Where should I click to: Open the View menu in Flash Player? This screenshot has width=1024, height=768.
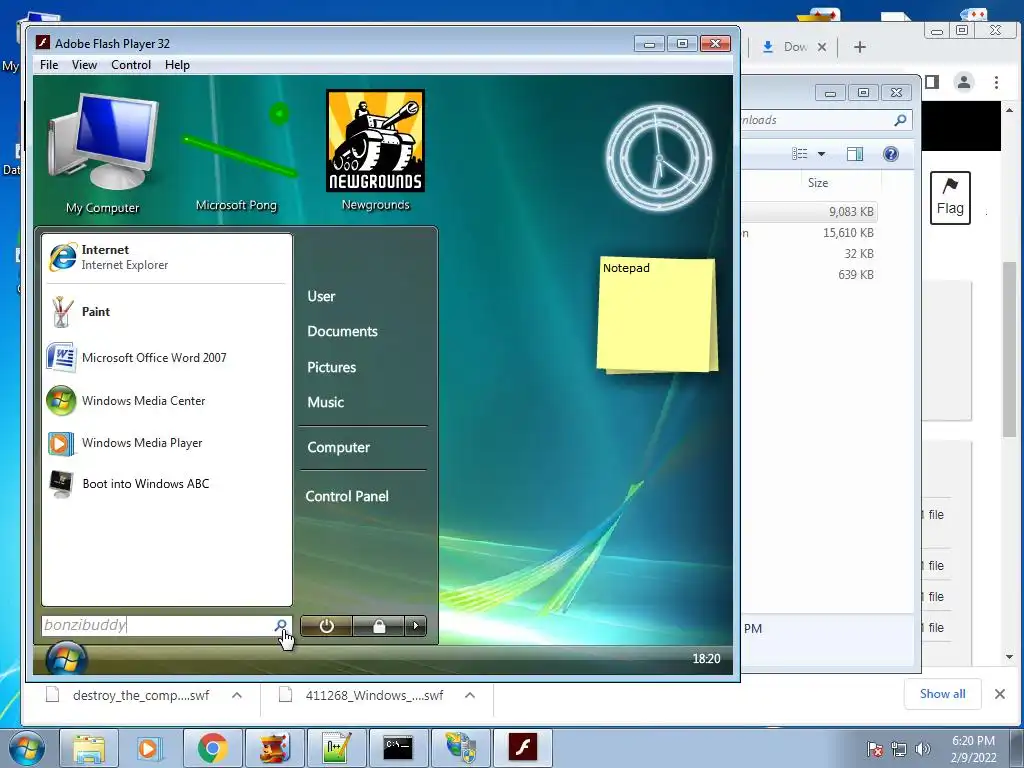[84, 65]
